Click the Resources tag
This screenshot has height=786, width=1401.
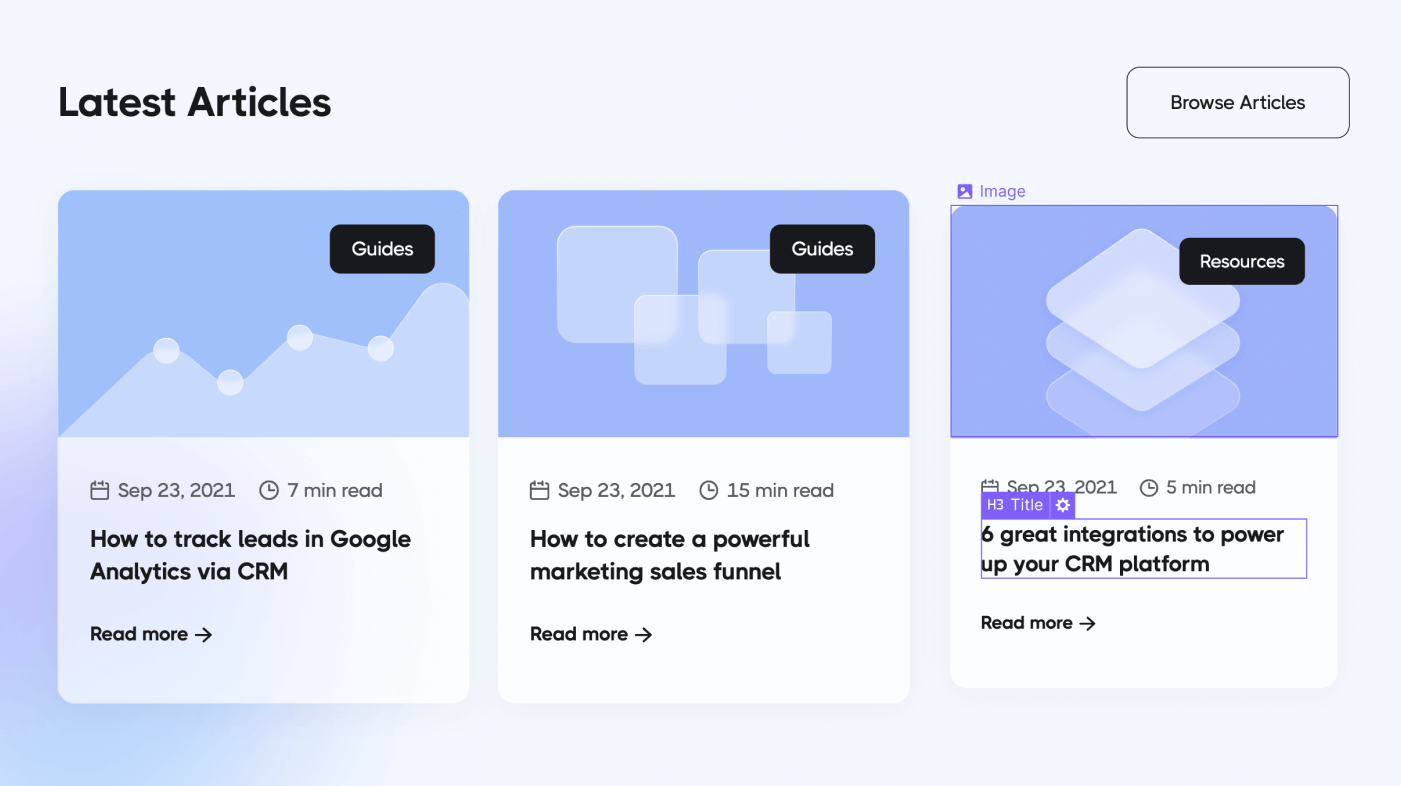[1241, 261]
